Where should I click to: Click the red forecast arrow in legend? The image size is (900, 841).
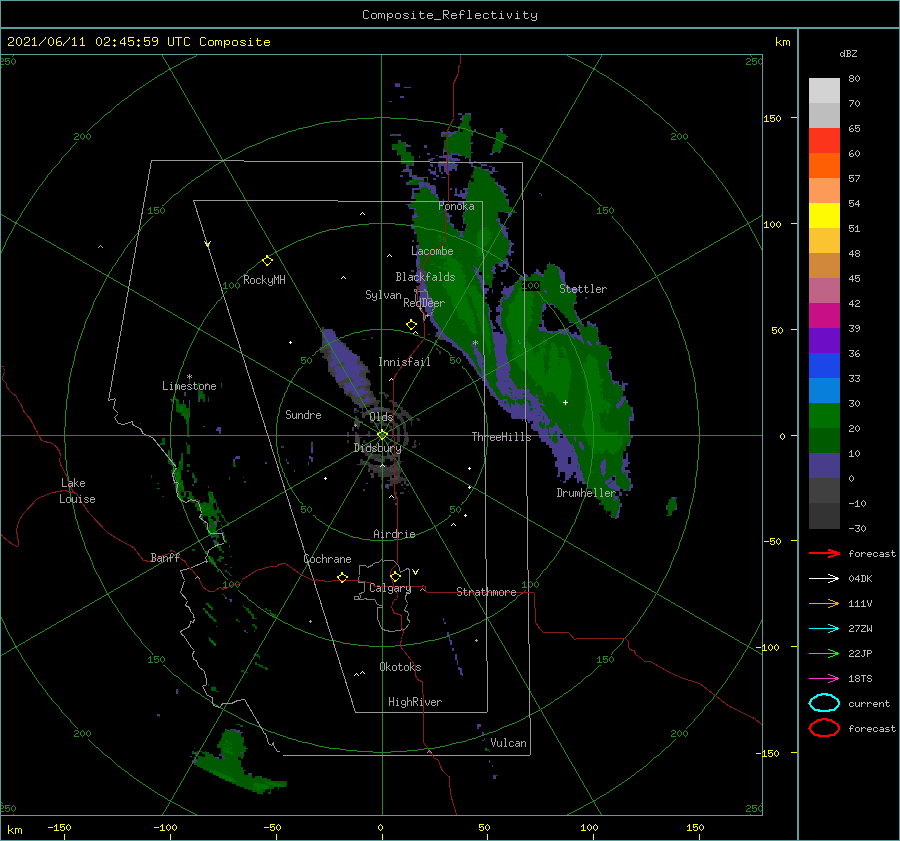pyautogui.click(x=824, y=553)
